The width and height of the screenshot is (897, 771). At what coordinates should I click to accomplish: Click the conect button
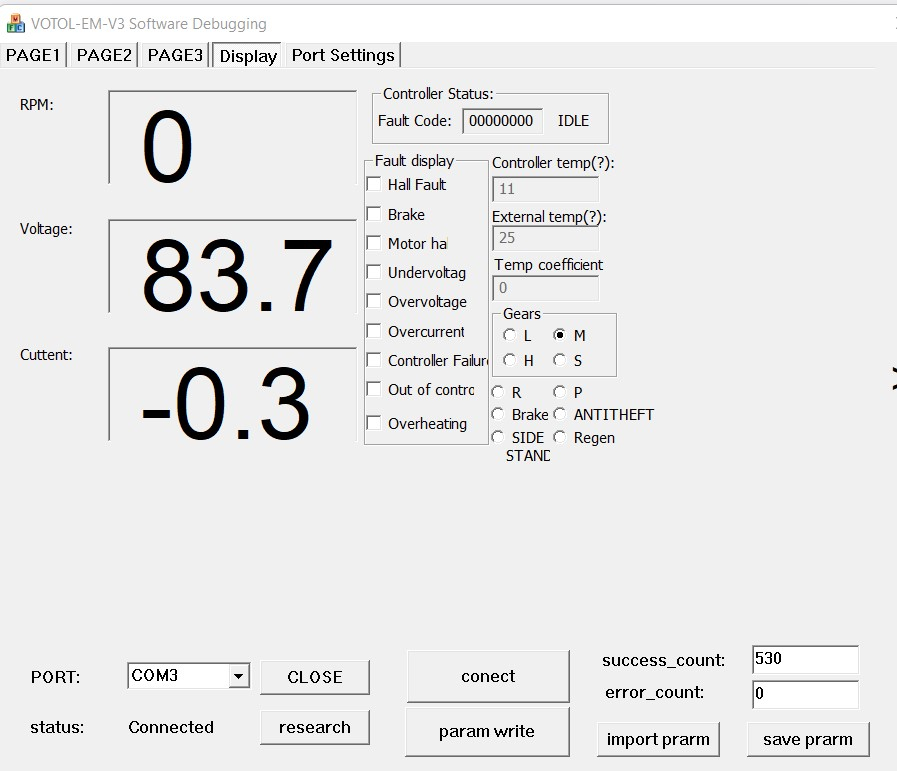point(488,676)
